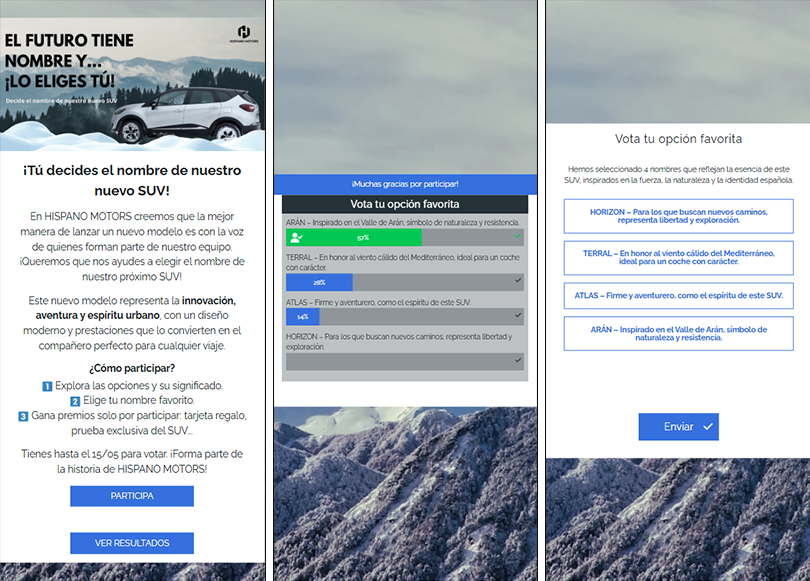
Task: Click the 'Gana premios solo por participar' step text
Action: [139, 423]
